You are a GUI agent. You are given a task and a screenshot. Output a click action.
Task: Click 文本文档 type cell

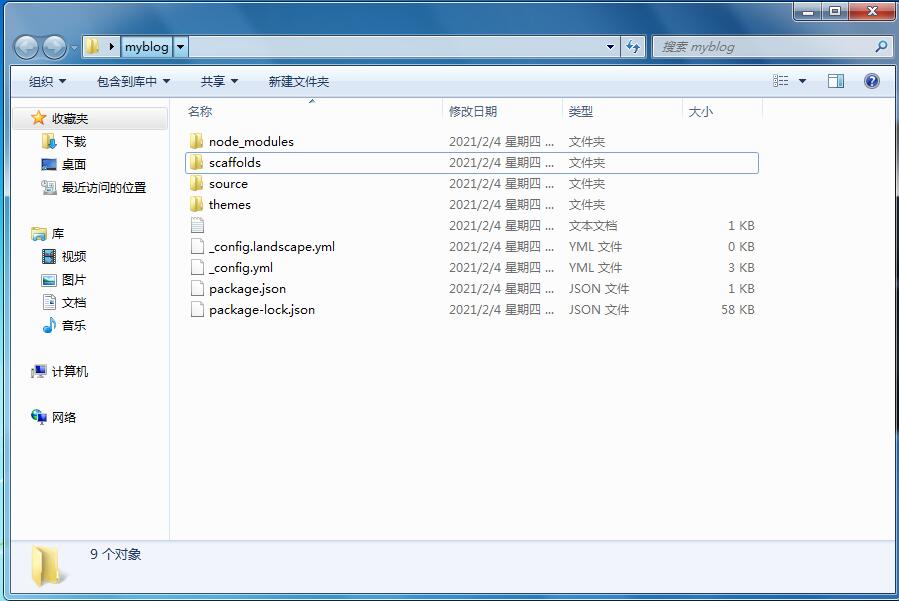tap(593, 225)
